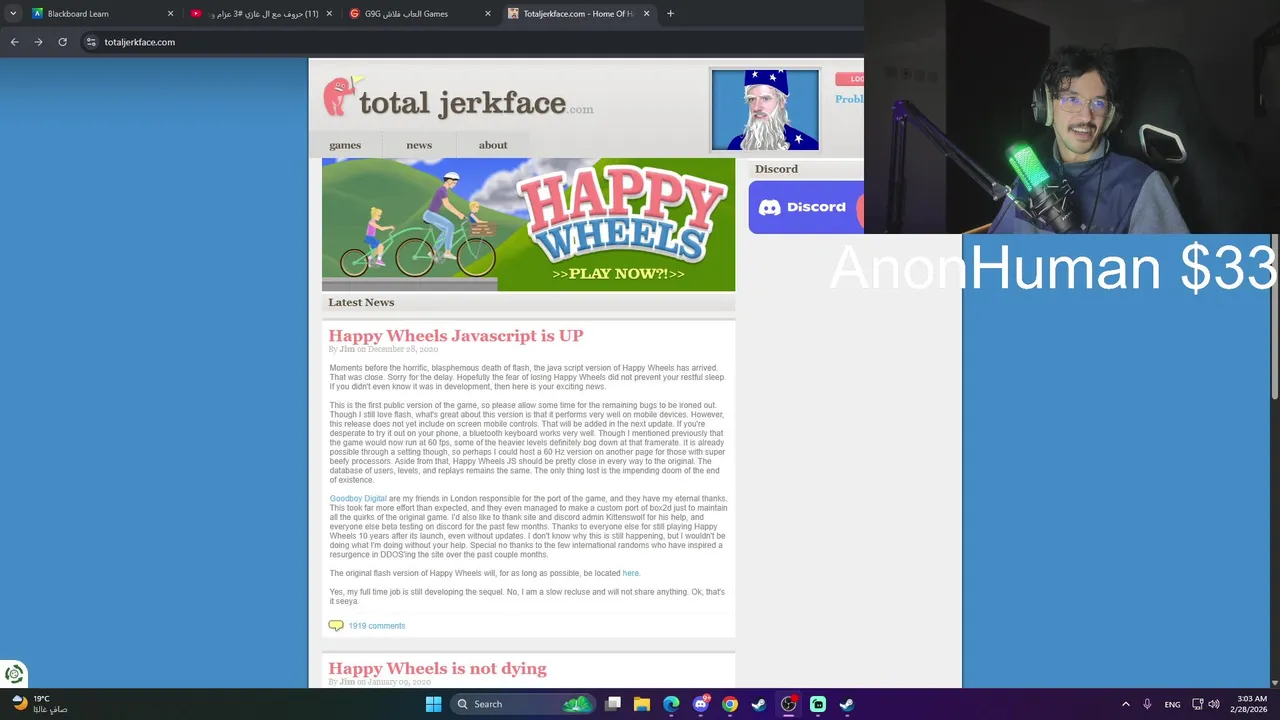Go forward using browser forward arrow

[x=38, y=42]
